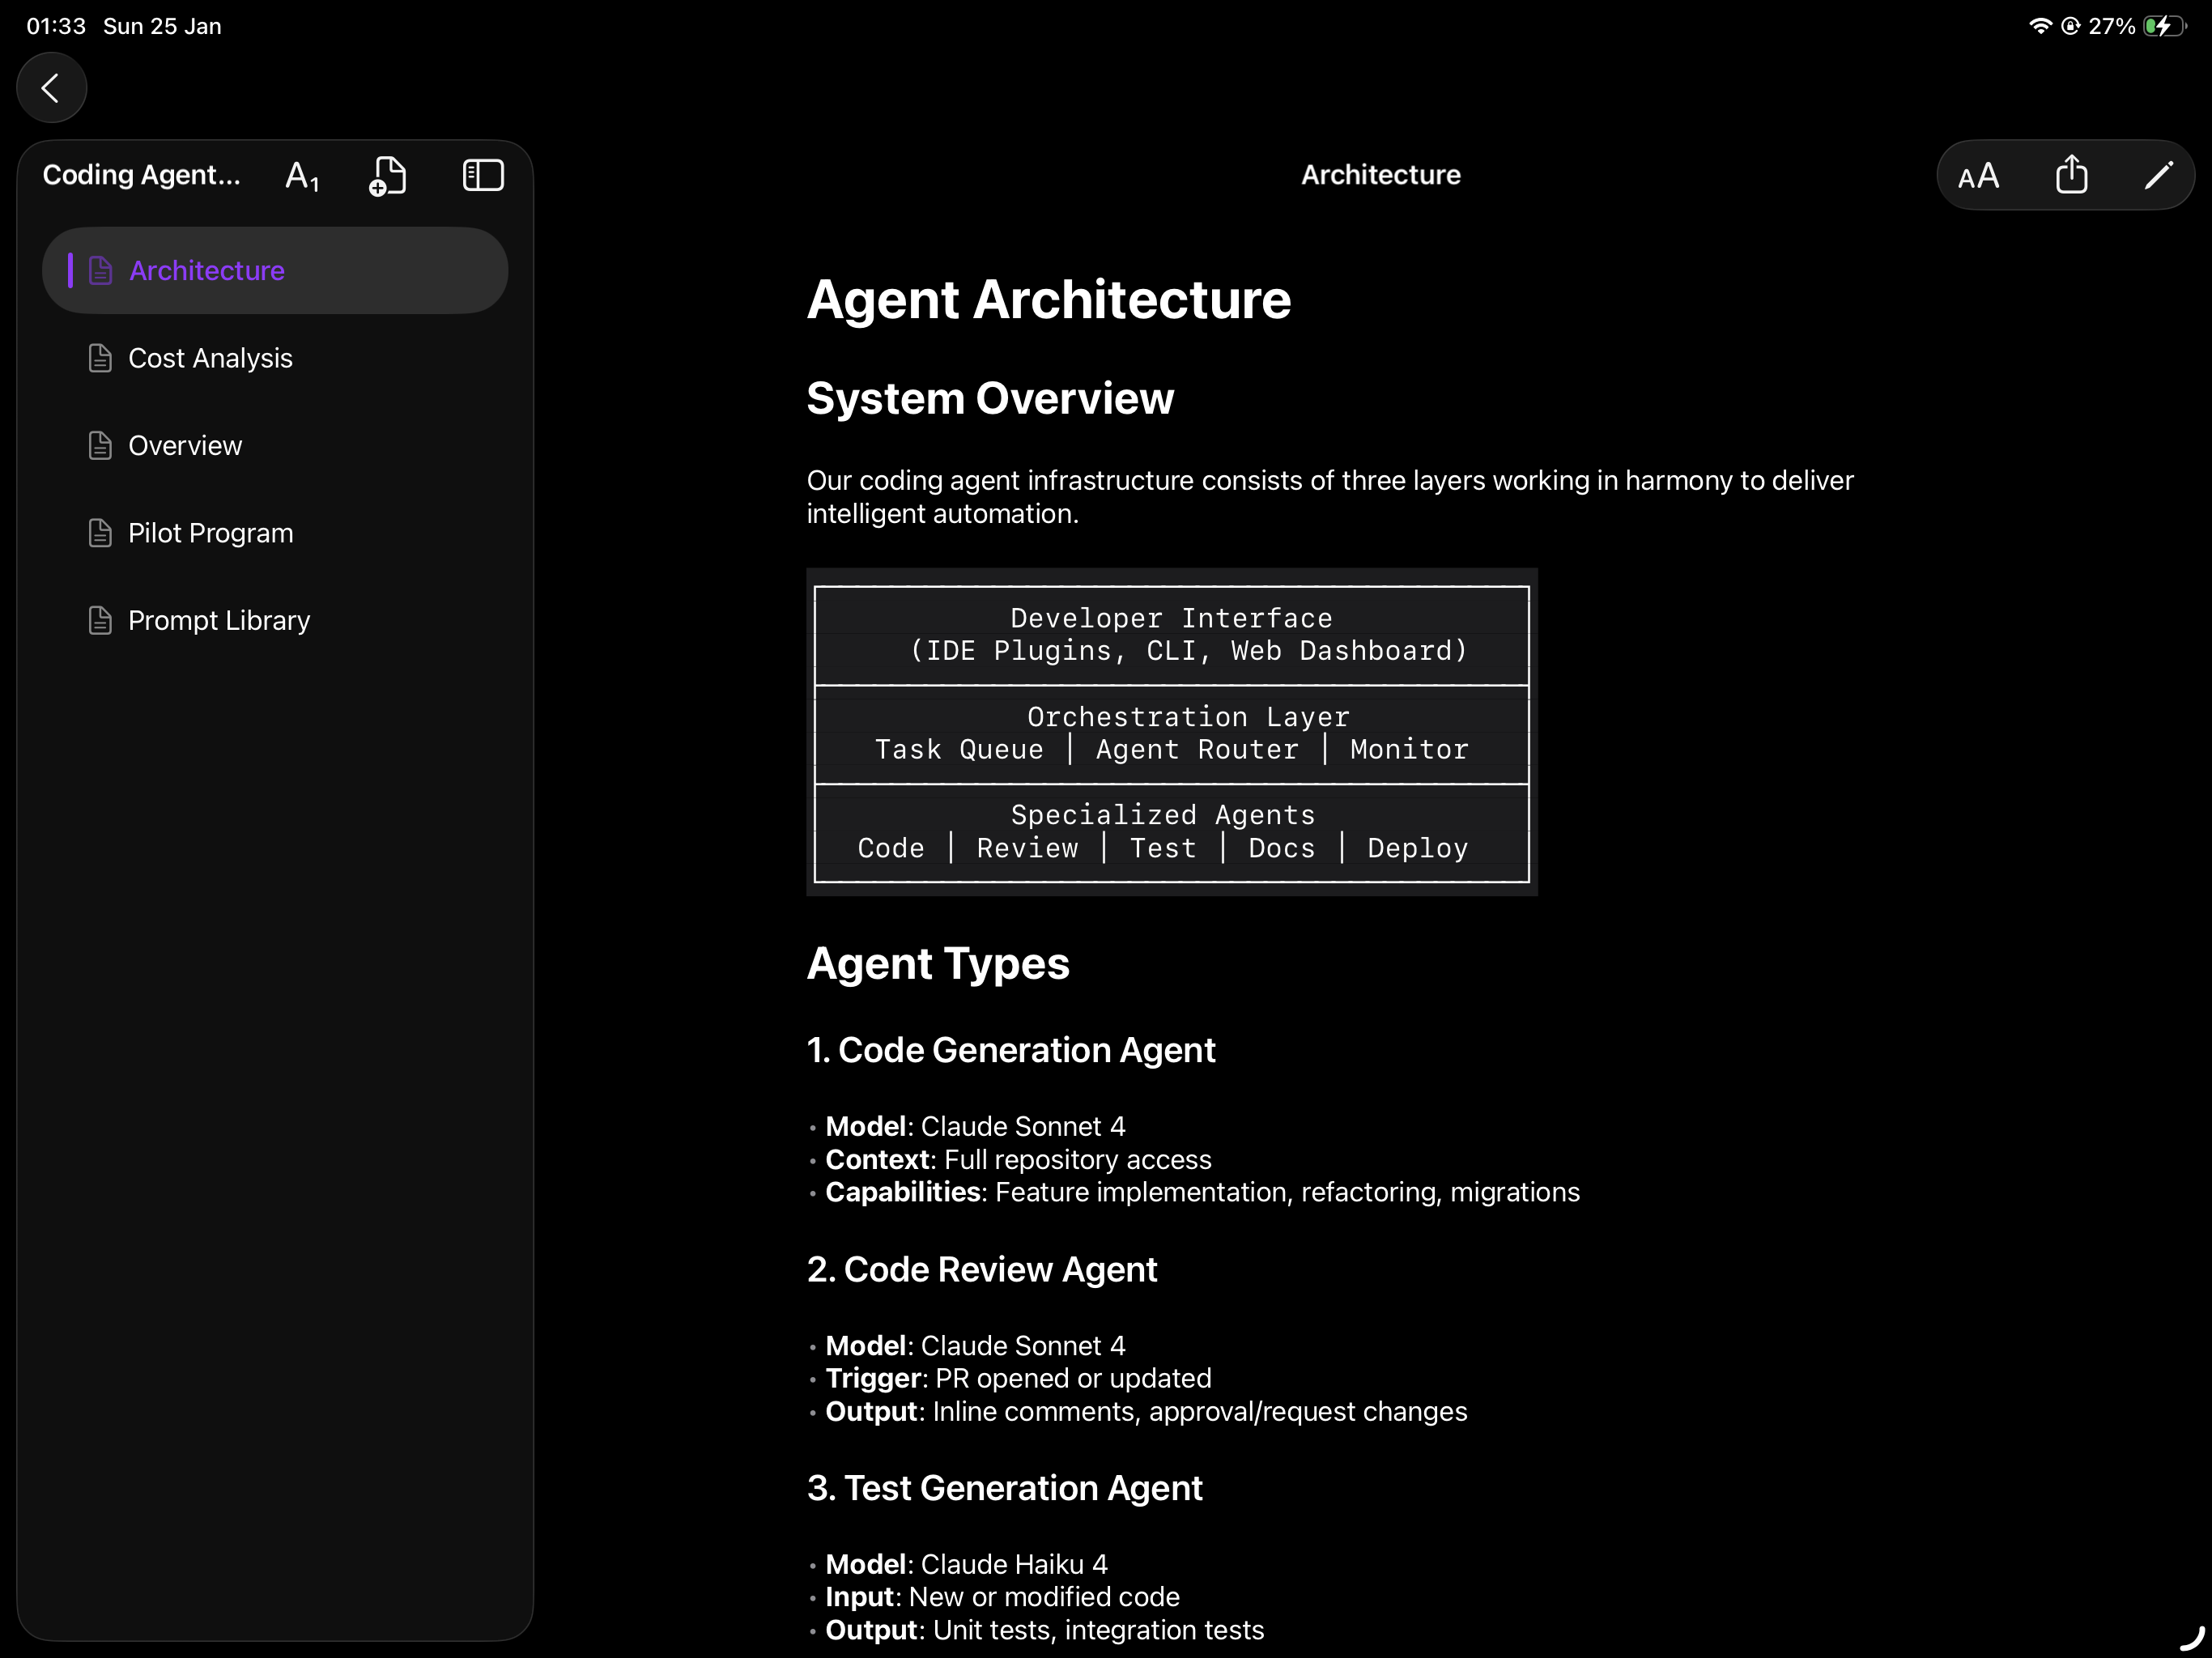The image size is (2212, 1658).
Task: Open the Prompt Library note
Action: pyautogui.click(x=218, y=620)
